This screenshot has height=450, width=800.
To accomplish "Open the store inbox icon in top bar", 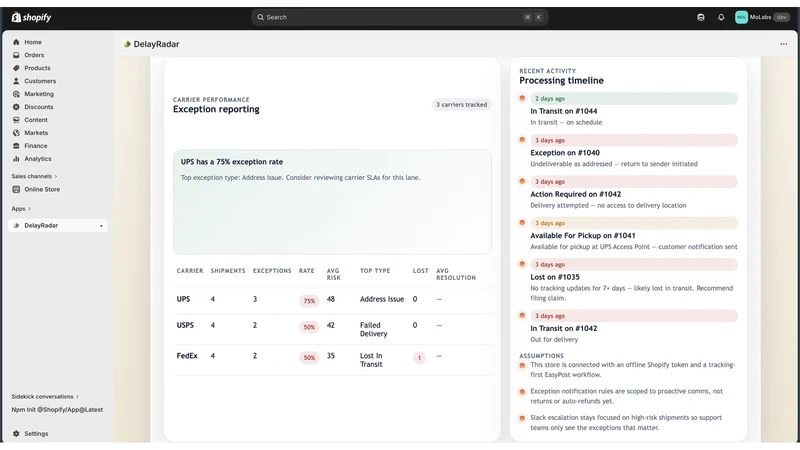I will (x=701, y=17).
